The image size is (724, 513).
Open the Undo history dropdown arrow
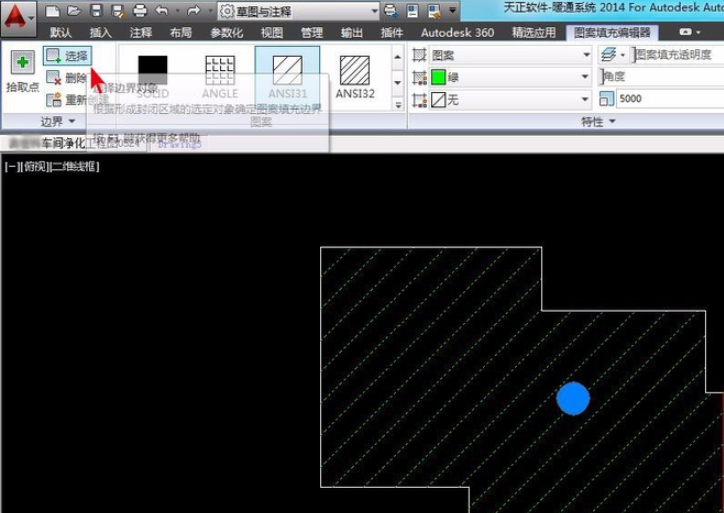pyautogui.click(x=178, y=11)
